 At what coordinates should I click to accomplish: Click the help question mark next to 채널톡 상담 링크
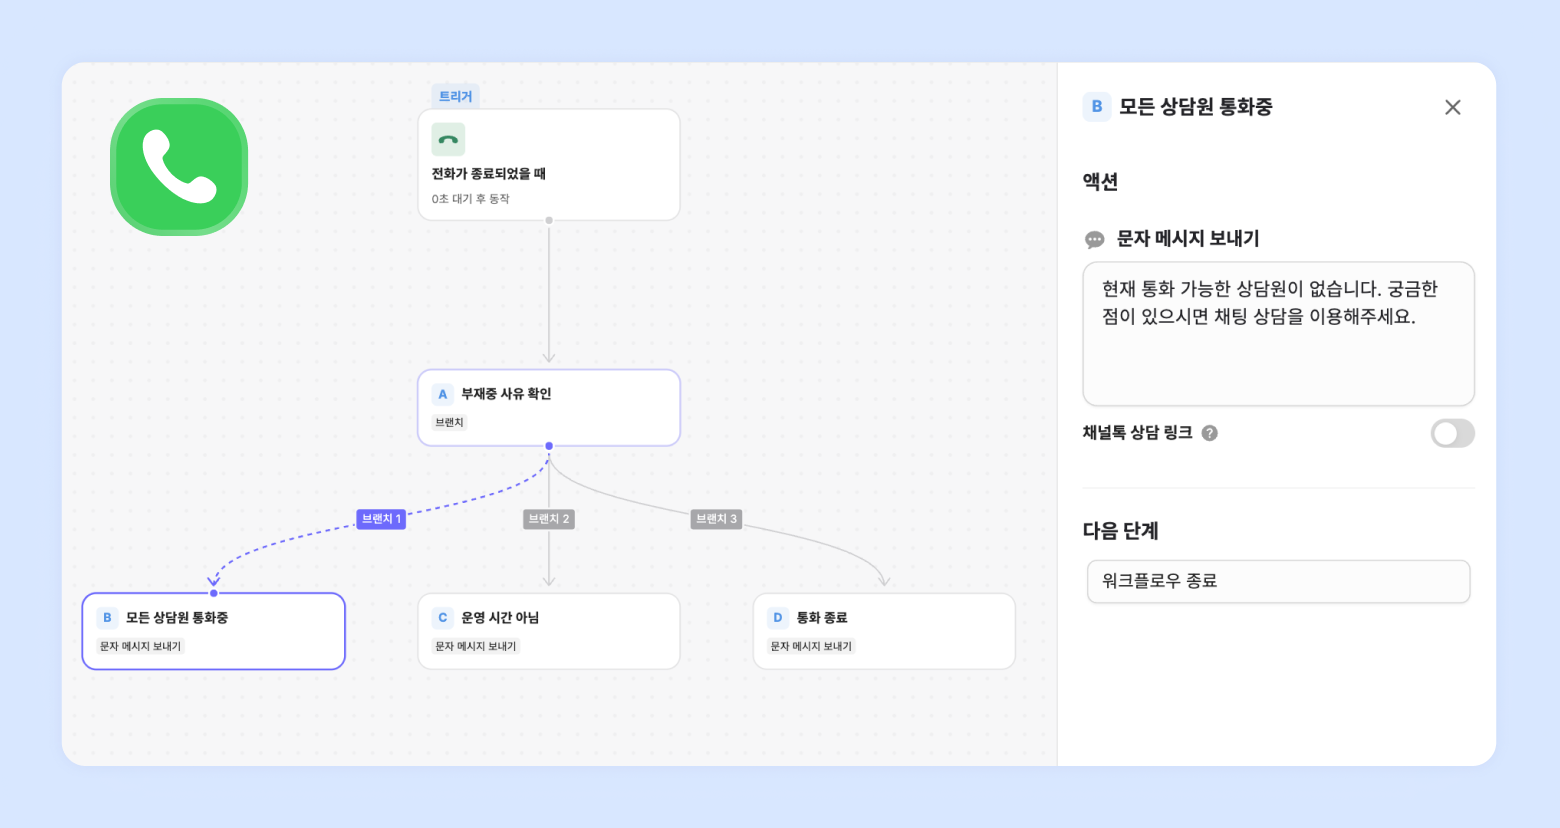tap(1209, 433)
